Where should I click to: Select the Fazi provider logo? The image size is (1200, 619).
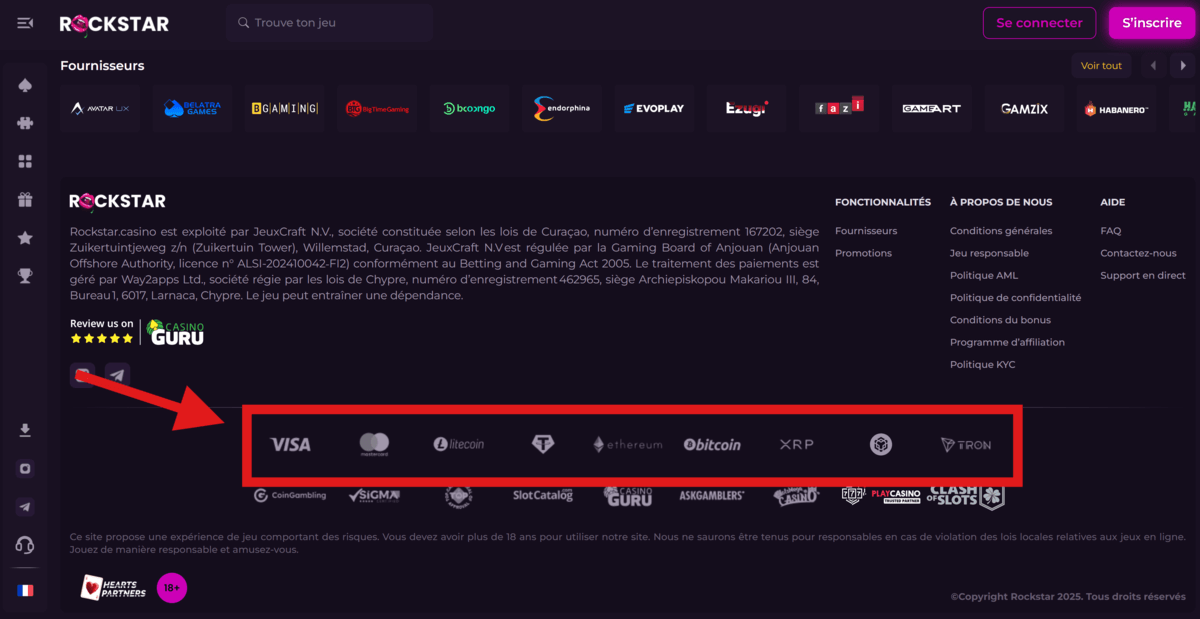click(x=839, y=108)
